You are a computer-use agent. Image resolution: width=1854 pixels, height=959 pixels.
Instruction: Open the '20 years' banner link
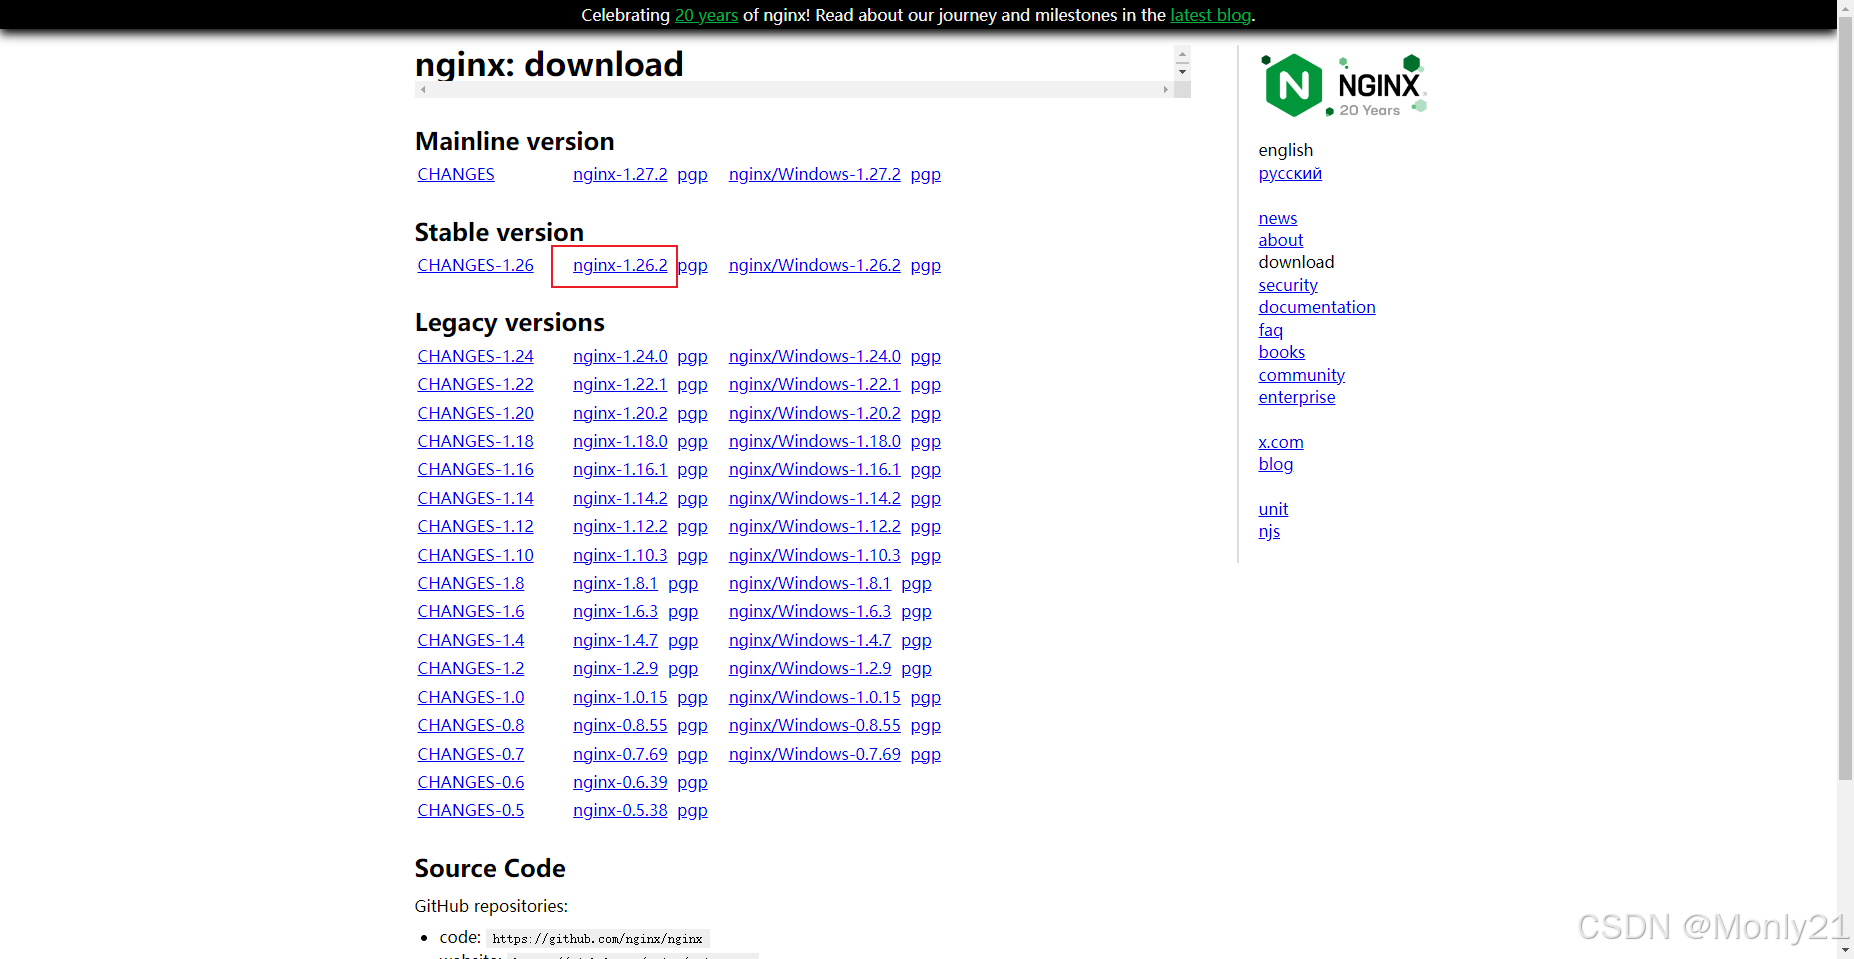[706, 15]
